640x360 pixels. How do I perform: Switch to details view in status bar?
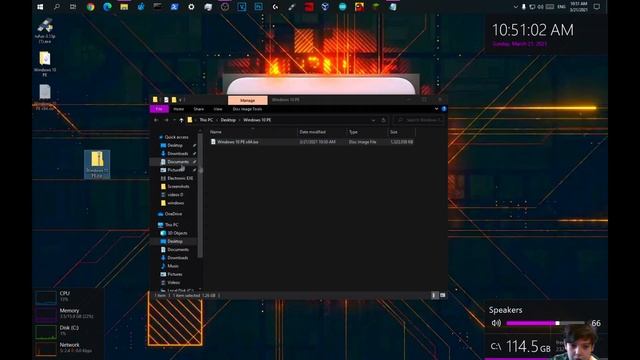[x=434, y=295]
